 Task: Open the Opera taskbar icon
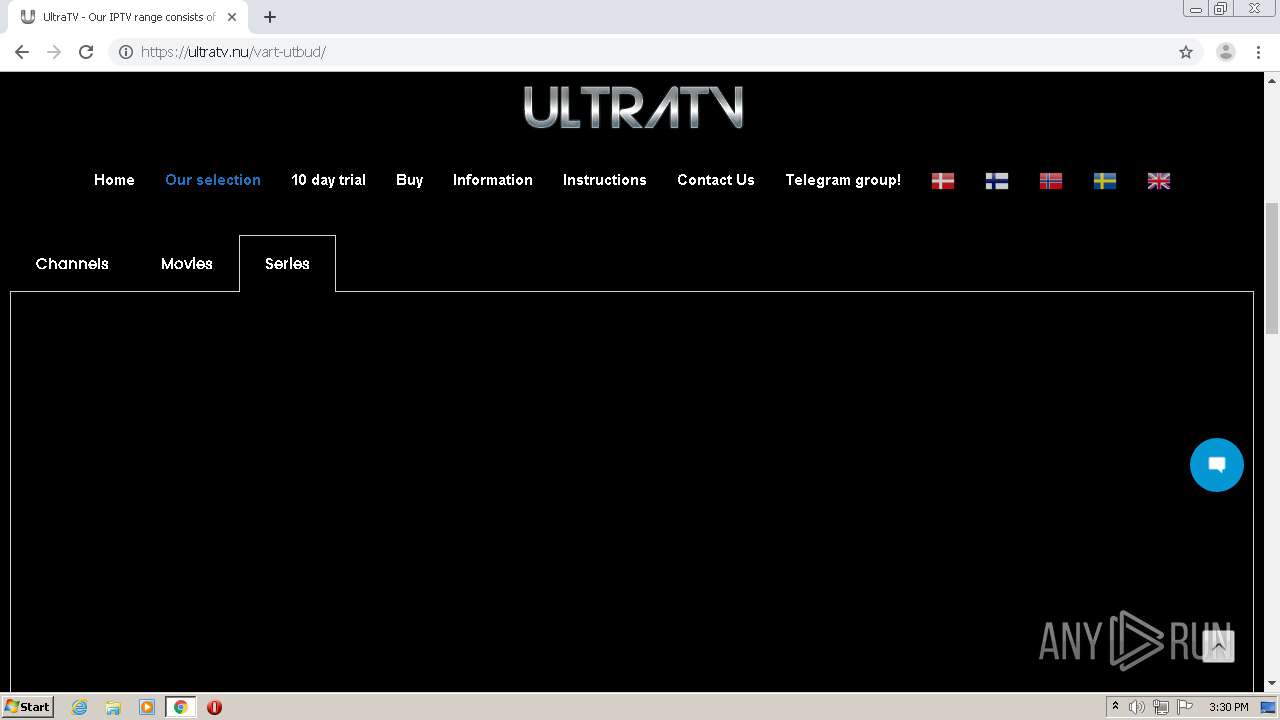214,707
